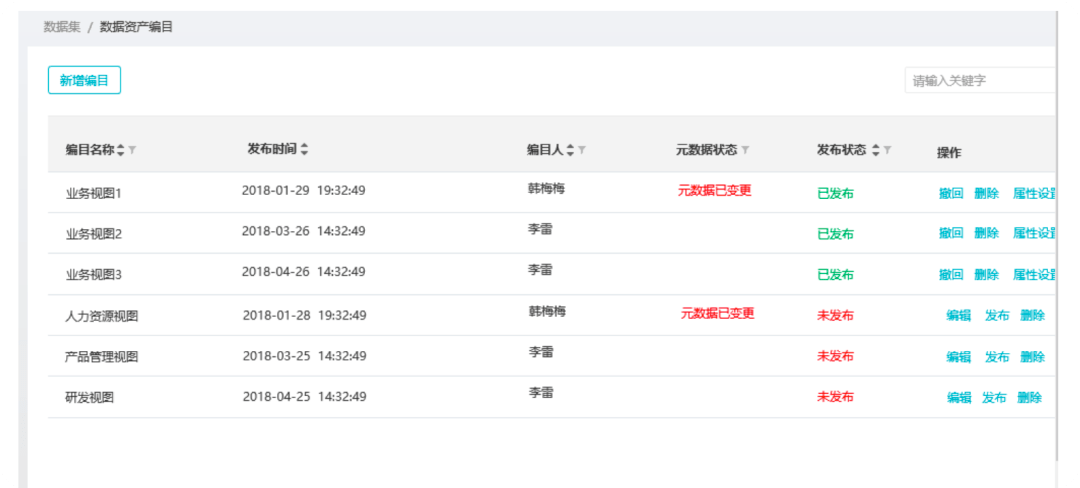Viewport: 1080px width, 488px height.
Task: Click 编辑 in the 产品管理视图 row
Action: coord(959,356)
